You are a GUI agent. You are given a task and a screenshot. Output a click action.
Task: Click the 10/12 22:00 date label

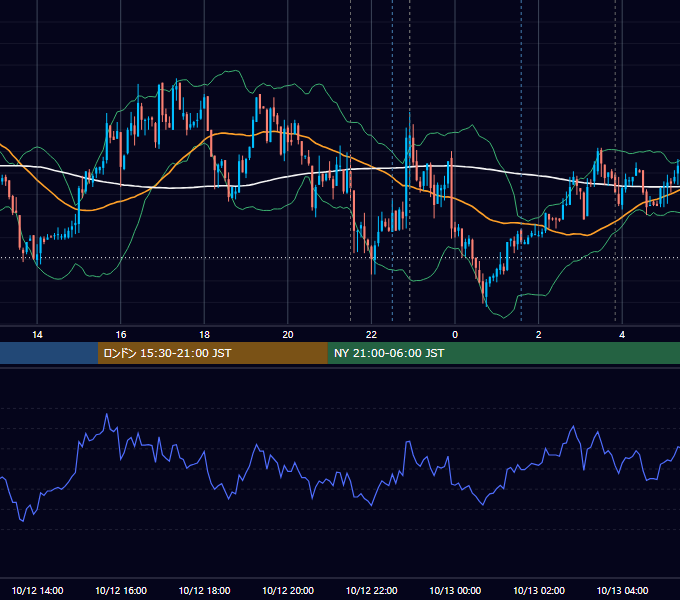click(371, 590)
